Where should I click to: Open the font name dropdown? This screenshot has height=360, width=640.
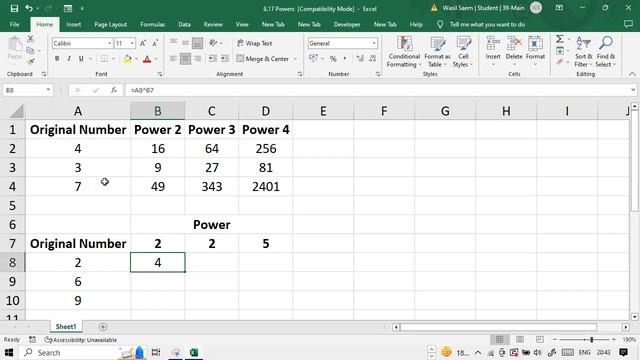pos(109,43)
